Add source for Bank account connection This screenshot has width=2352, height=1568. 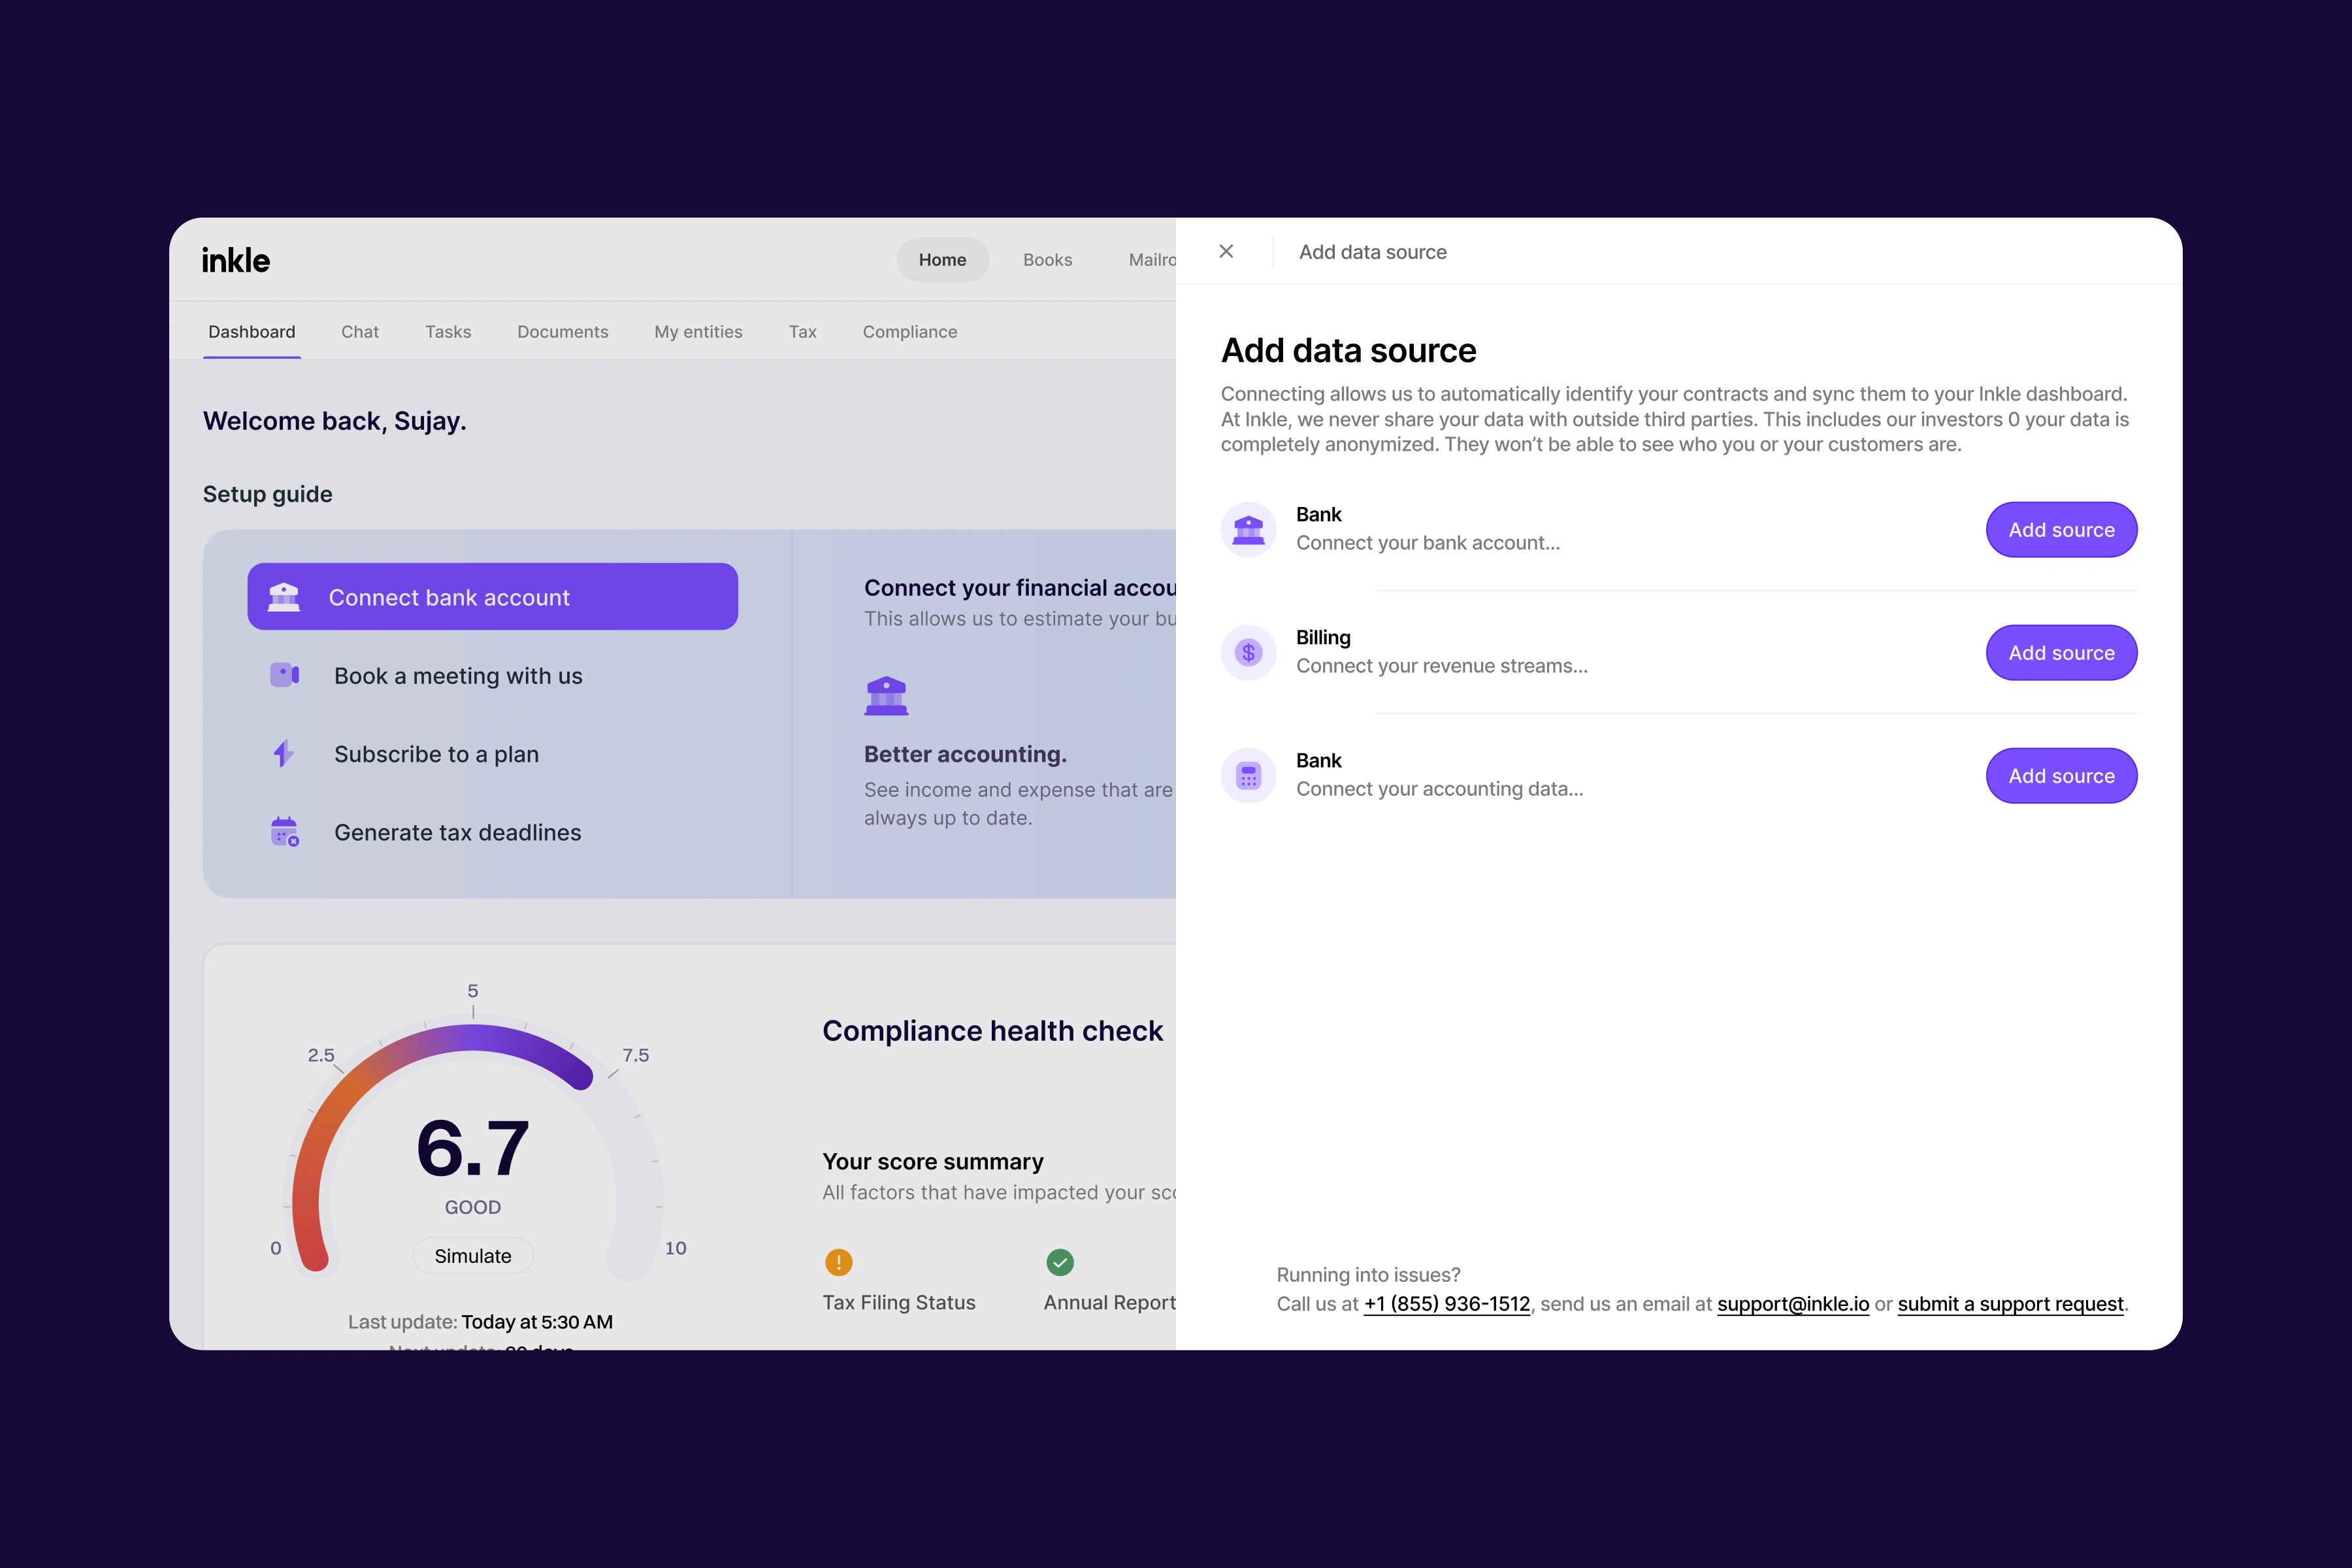coord(2061,530)
